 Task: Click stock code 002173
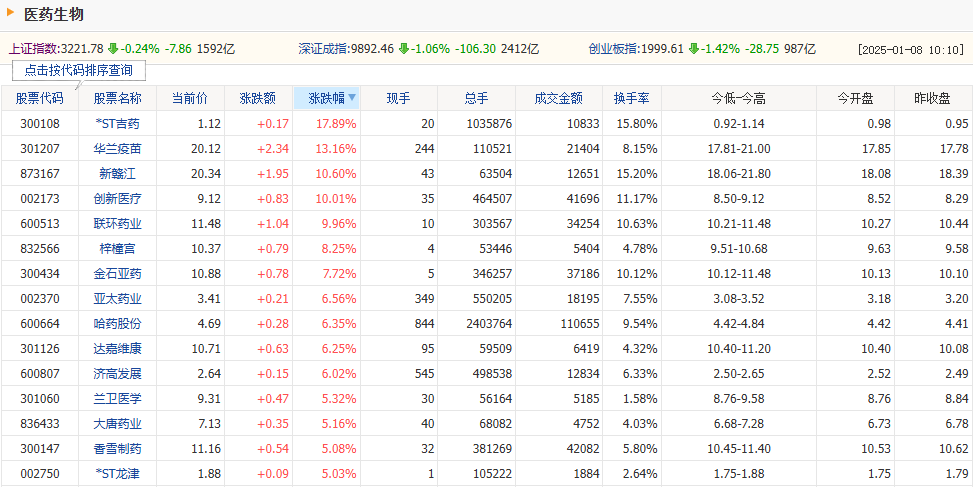pos(40,199)
